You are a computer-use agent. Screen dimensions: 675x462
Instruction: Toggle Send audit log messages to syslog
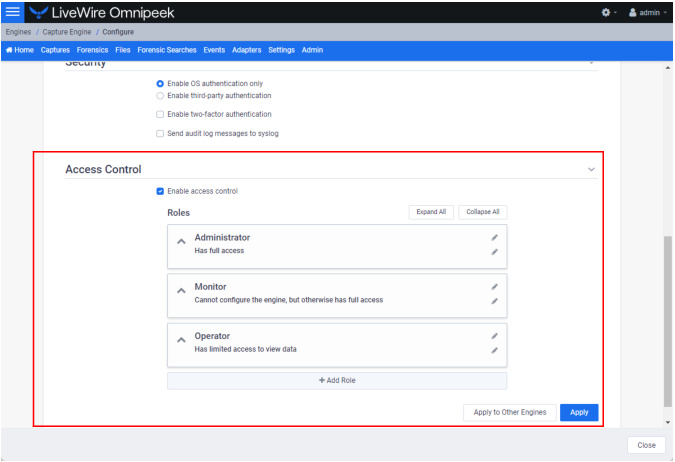point(160,133)
